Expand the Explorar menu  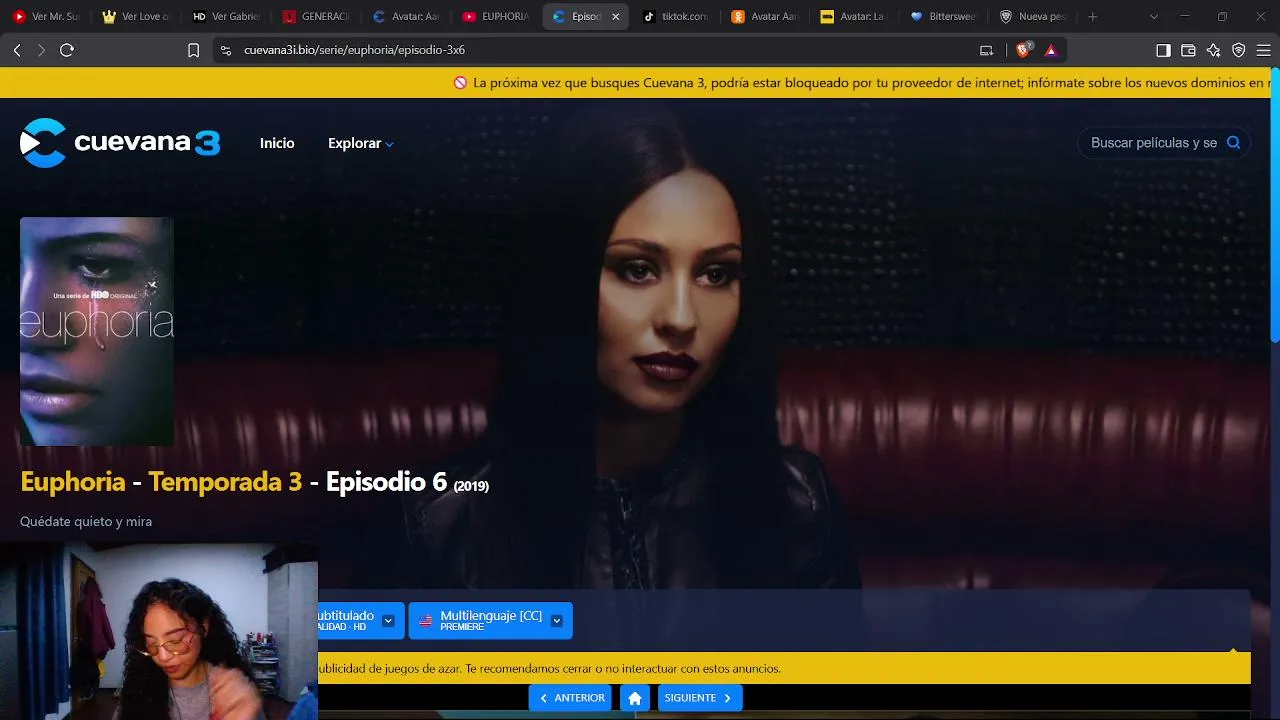coord(361,143)
